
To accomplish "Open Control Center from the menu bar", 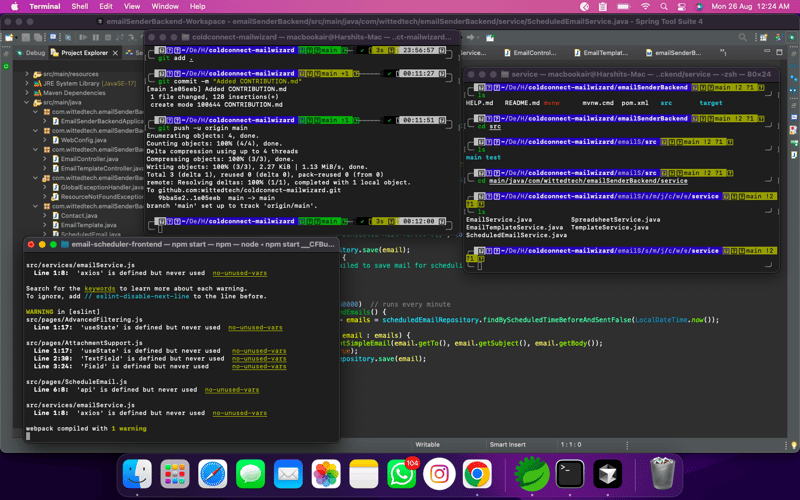I will point(682,7).
